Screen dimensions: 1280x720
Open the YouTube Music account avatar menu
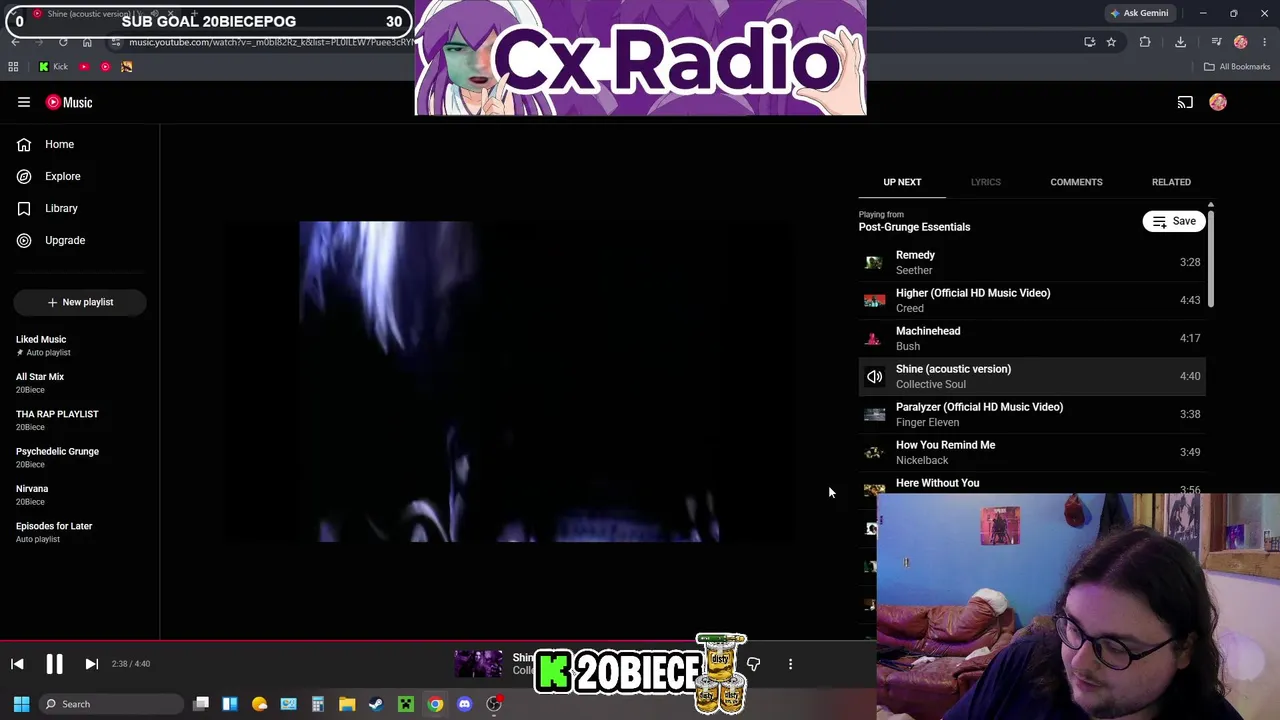click(x=1218, y=102)
